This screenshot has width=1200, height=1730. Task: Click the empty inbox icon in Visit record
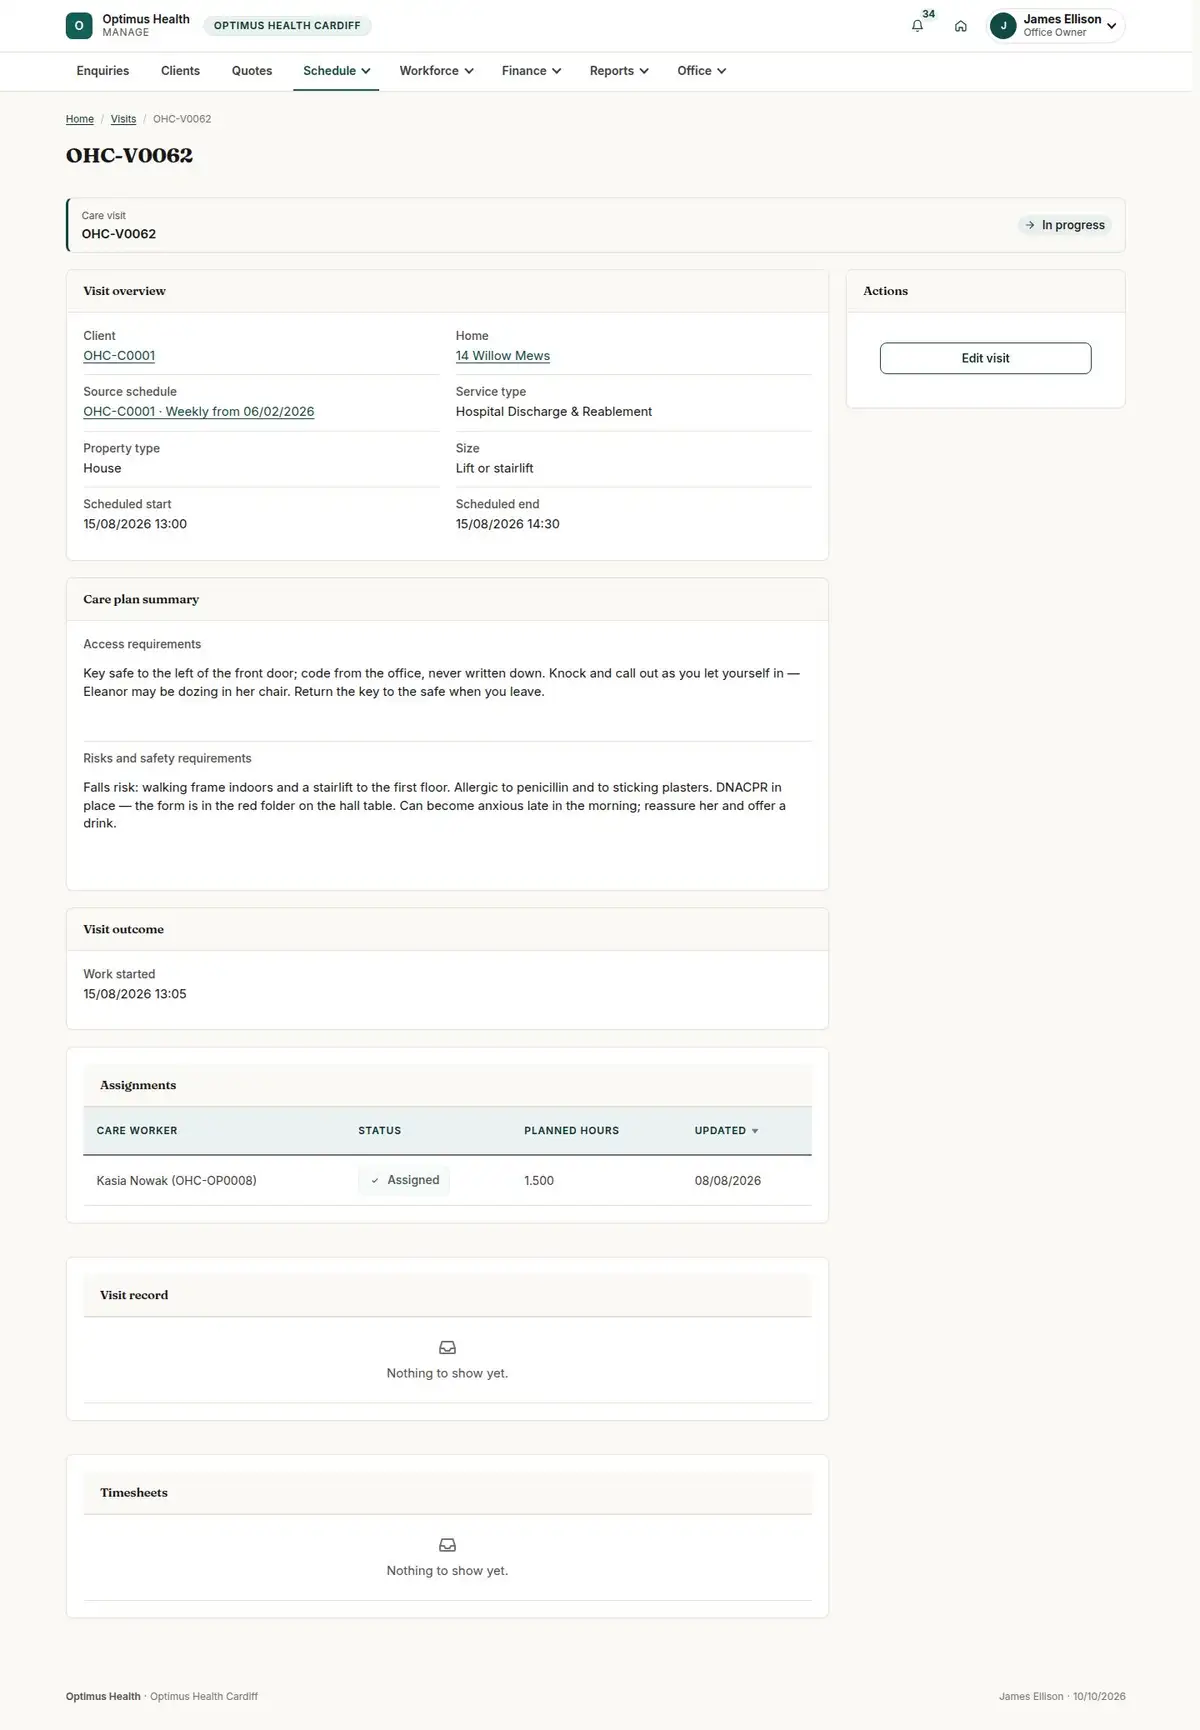point(447,1347)
